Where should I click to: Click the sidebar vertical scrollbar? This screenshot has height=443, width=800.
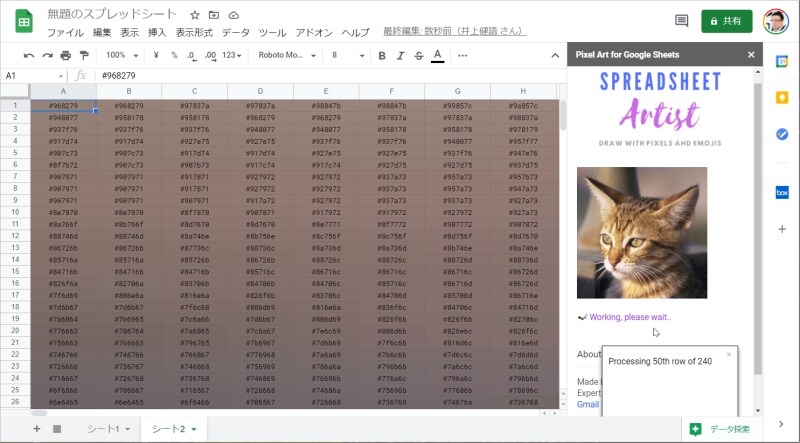point(758,229)
